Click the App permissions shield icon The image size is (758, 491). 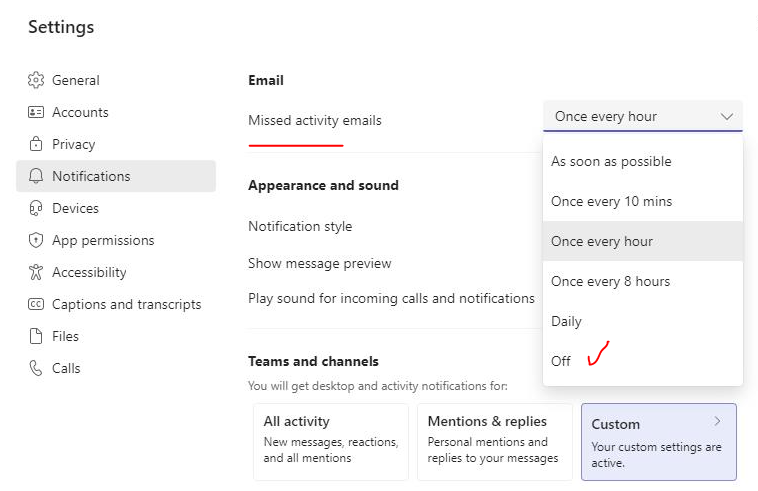click(36, 240)
